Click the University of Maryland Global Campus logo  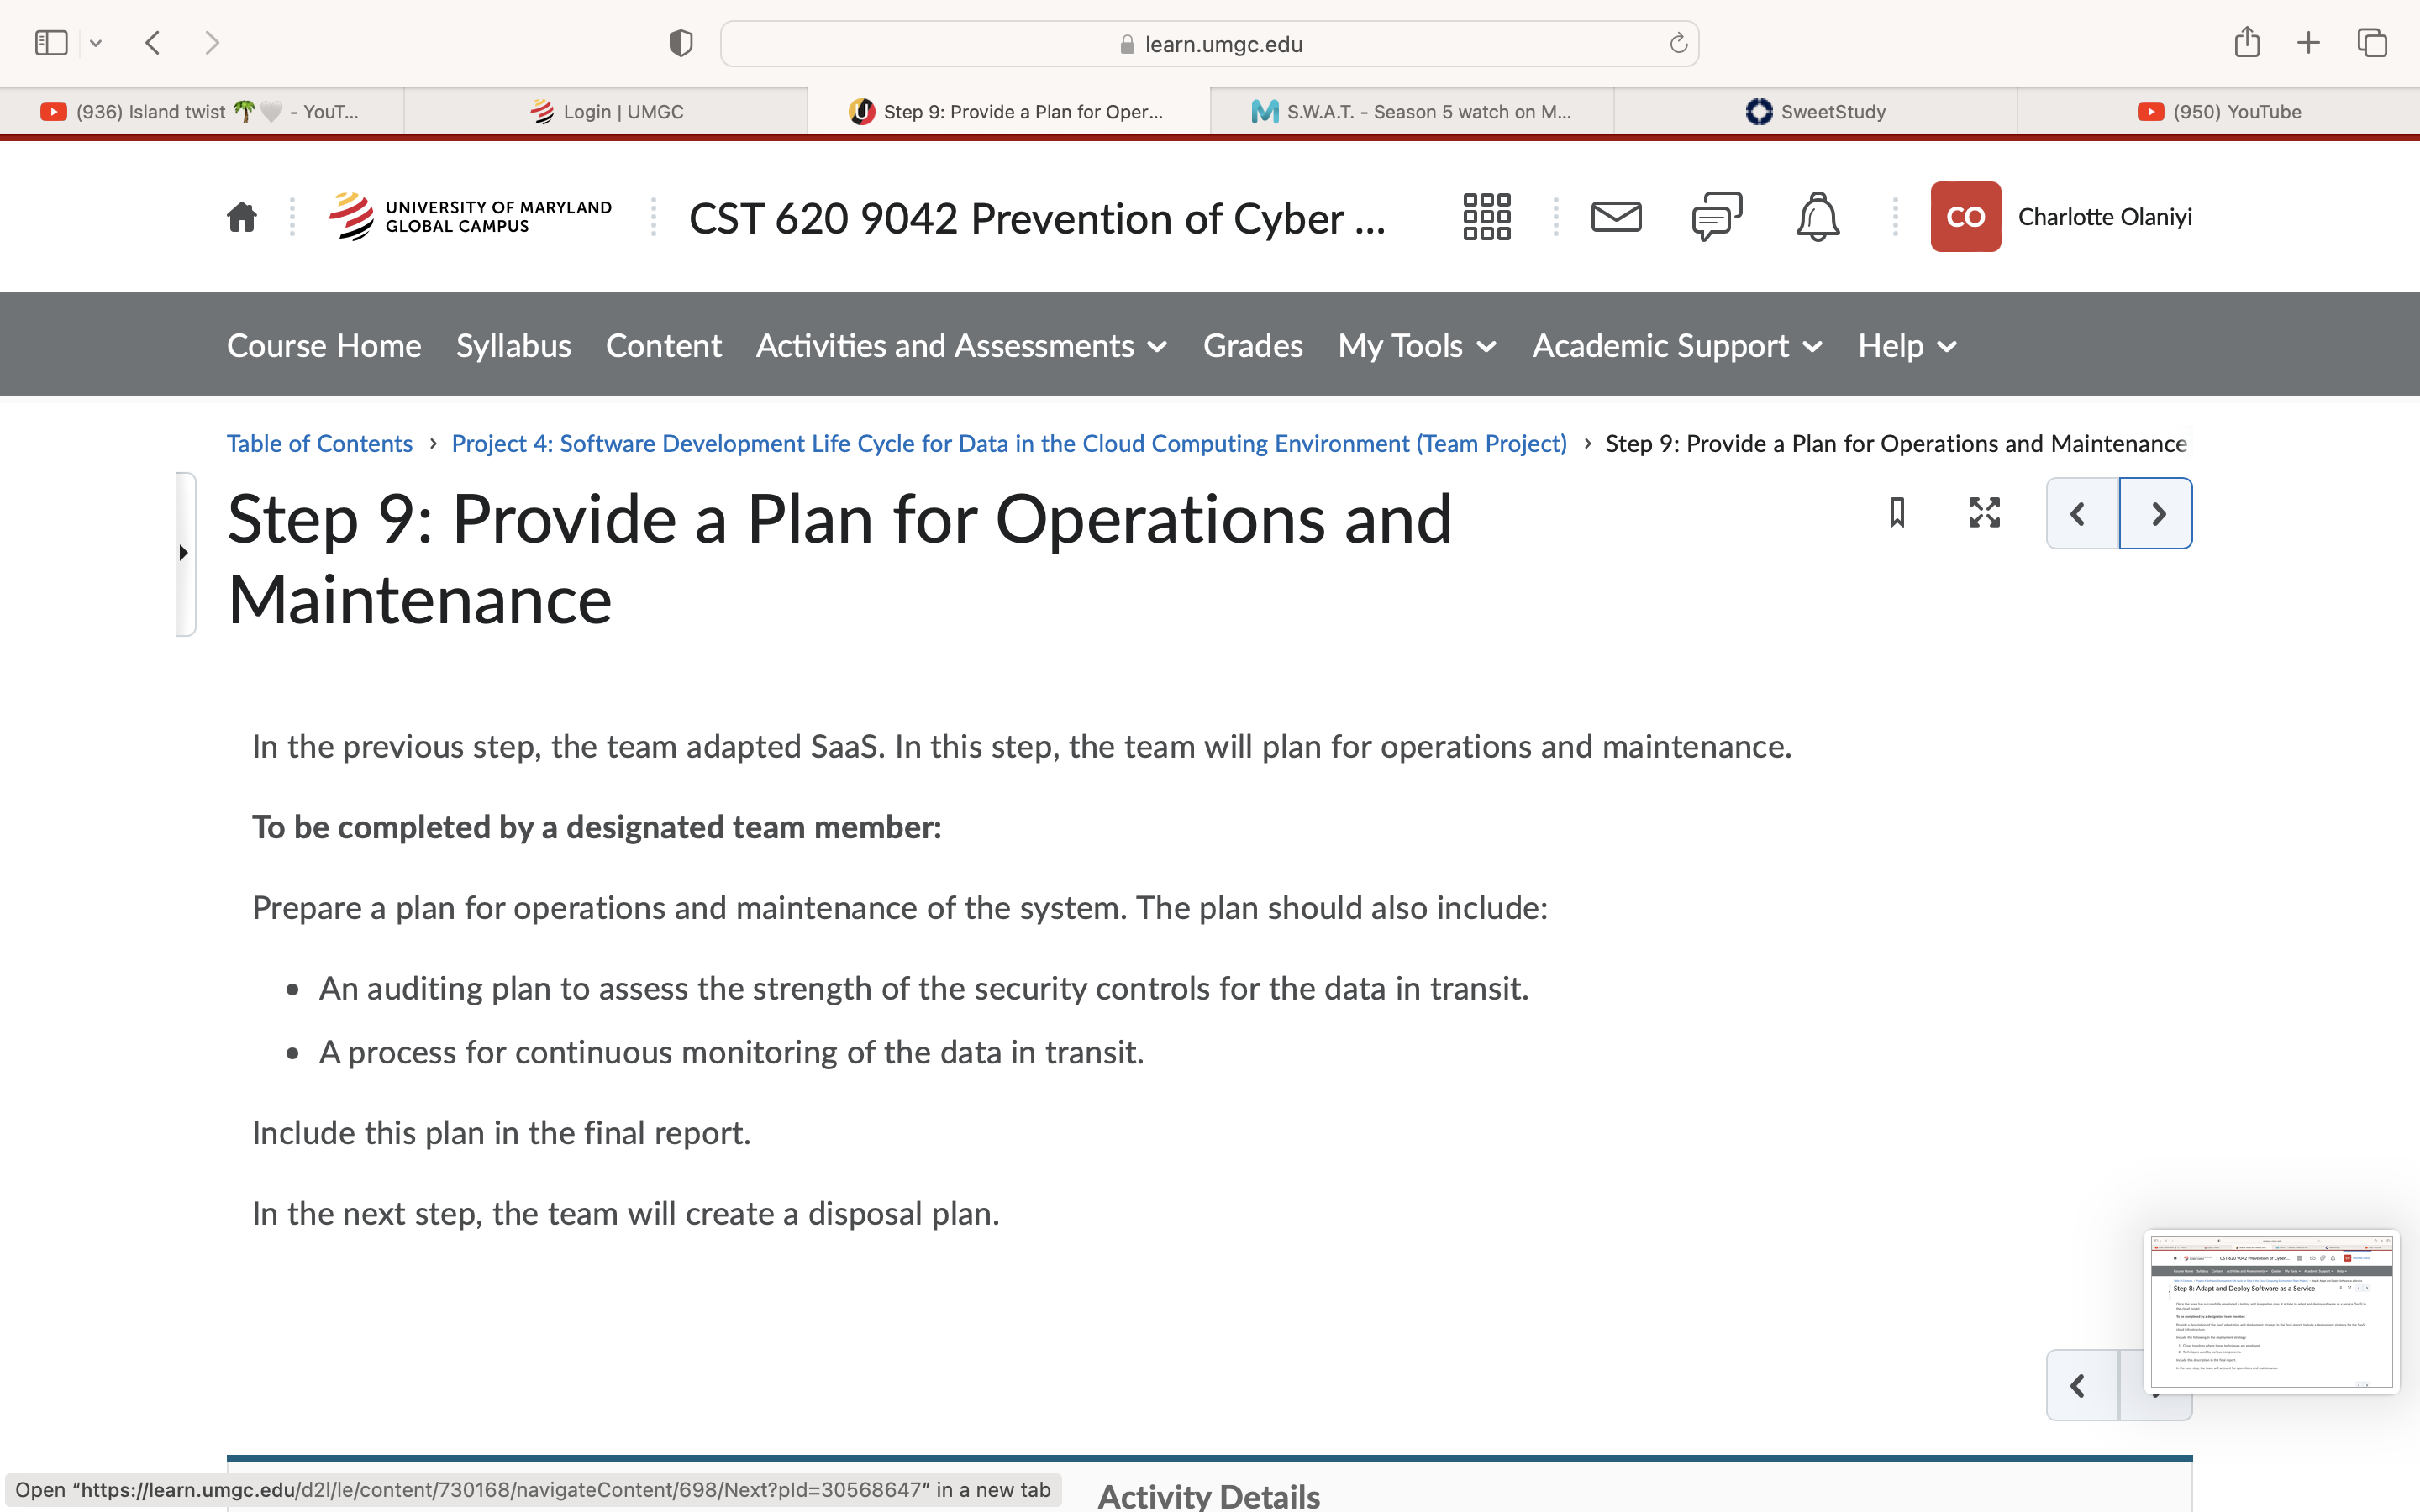470,216
